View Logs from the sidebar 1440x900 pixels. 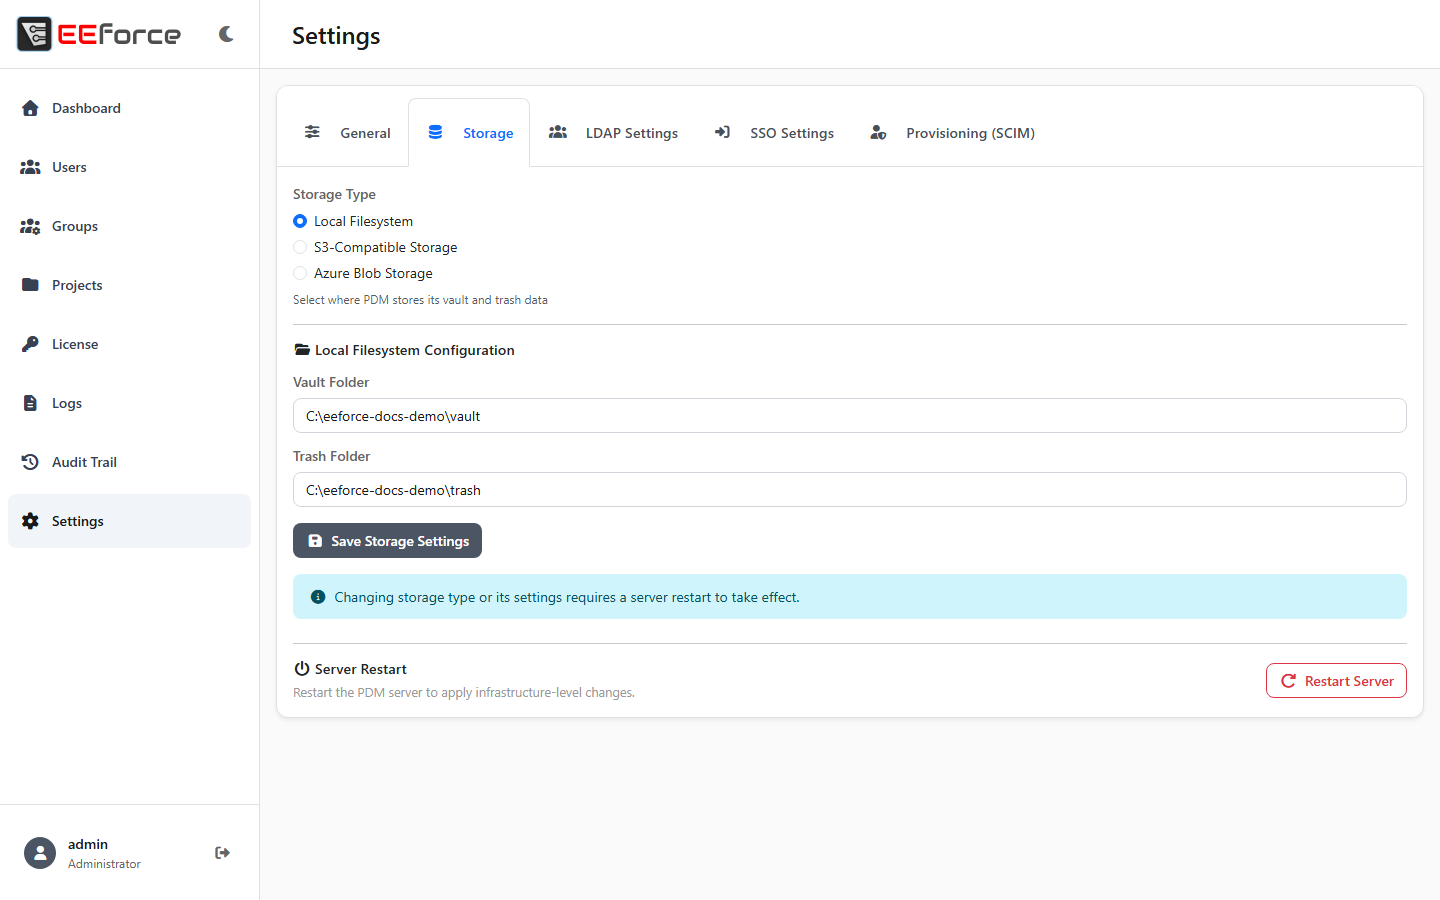point(129,403)
